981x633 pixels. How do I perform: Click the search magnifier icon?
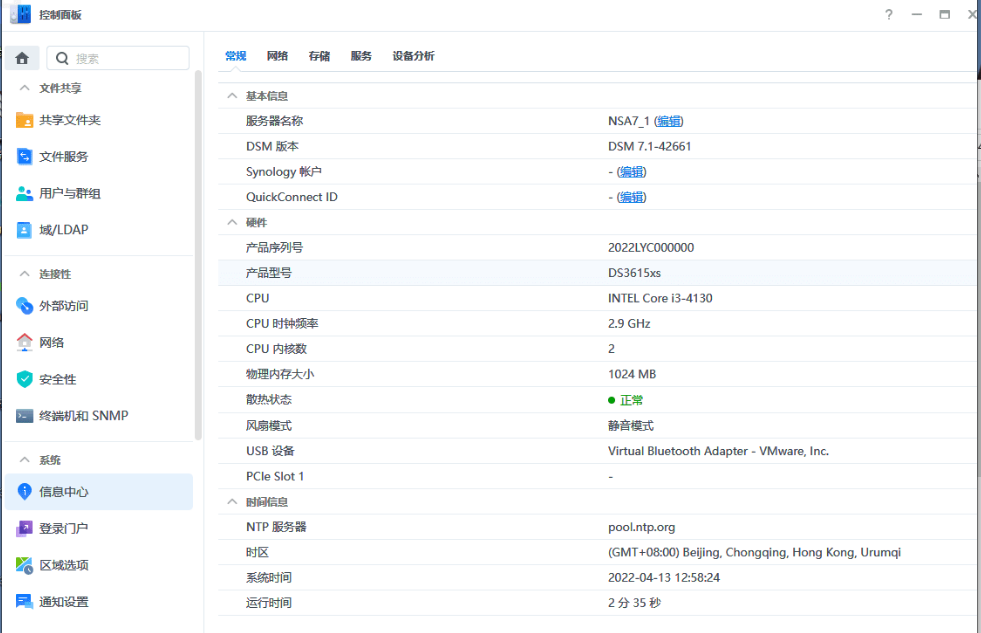[x=62, y=58]
